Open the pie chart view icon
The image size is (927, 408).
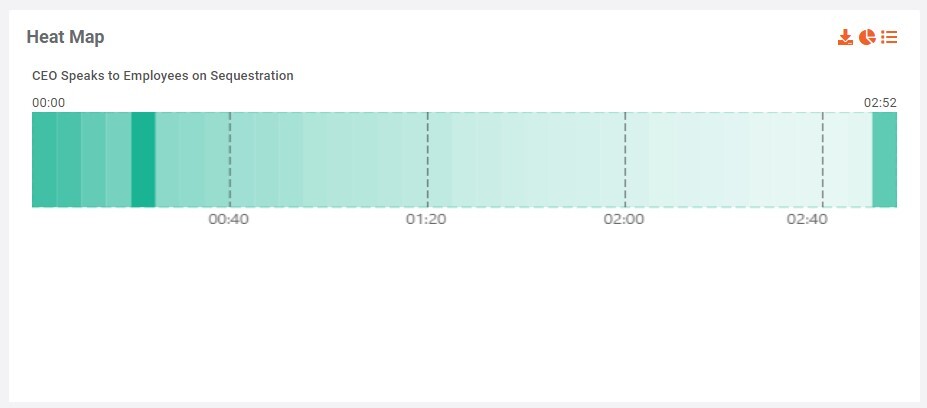pos(867,37)
